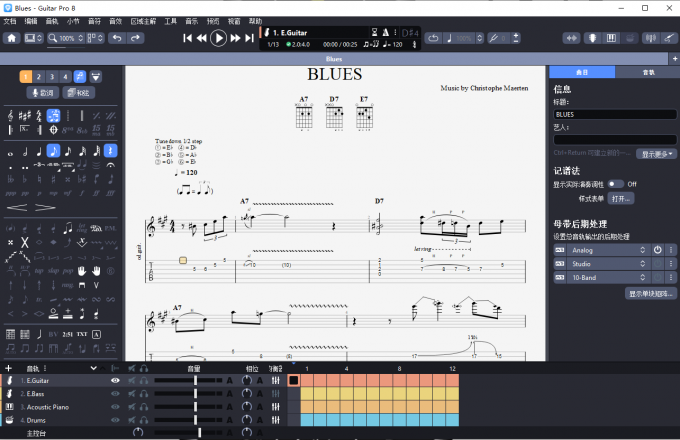Toggle power on Analog mastering effect
The width and height of the screenshot is (680, 440).
[x=657, y=249]
